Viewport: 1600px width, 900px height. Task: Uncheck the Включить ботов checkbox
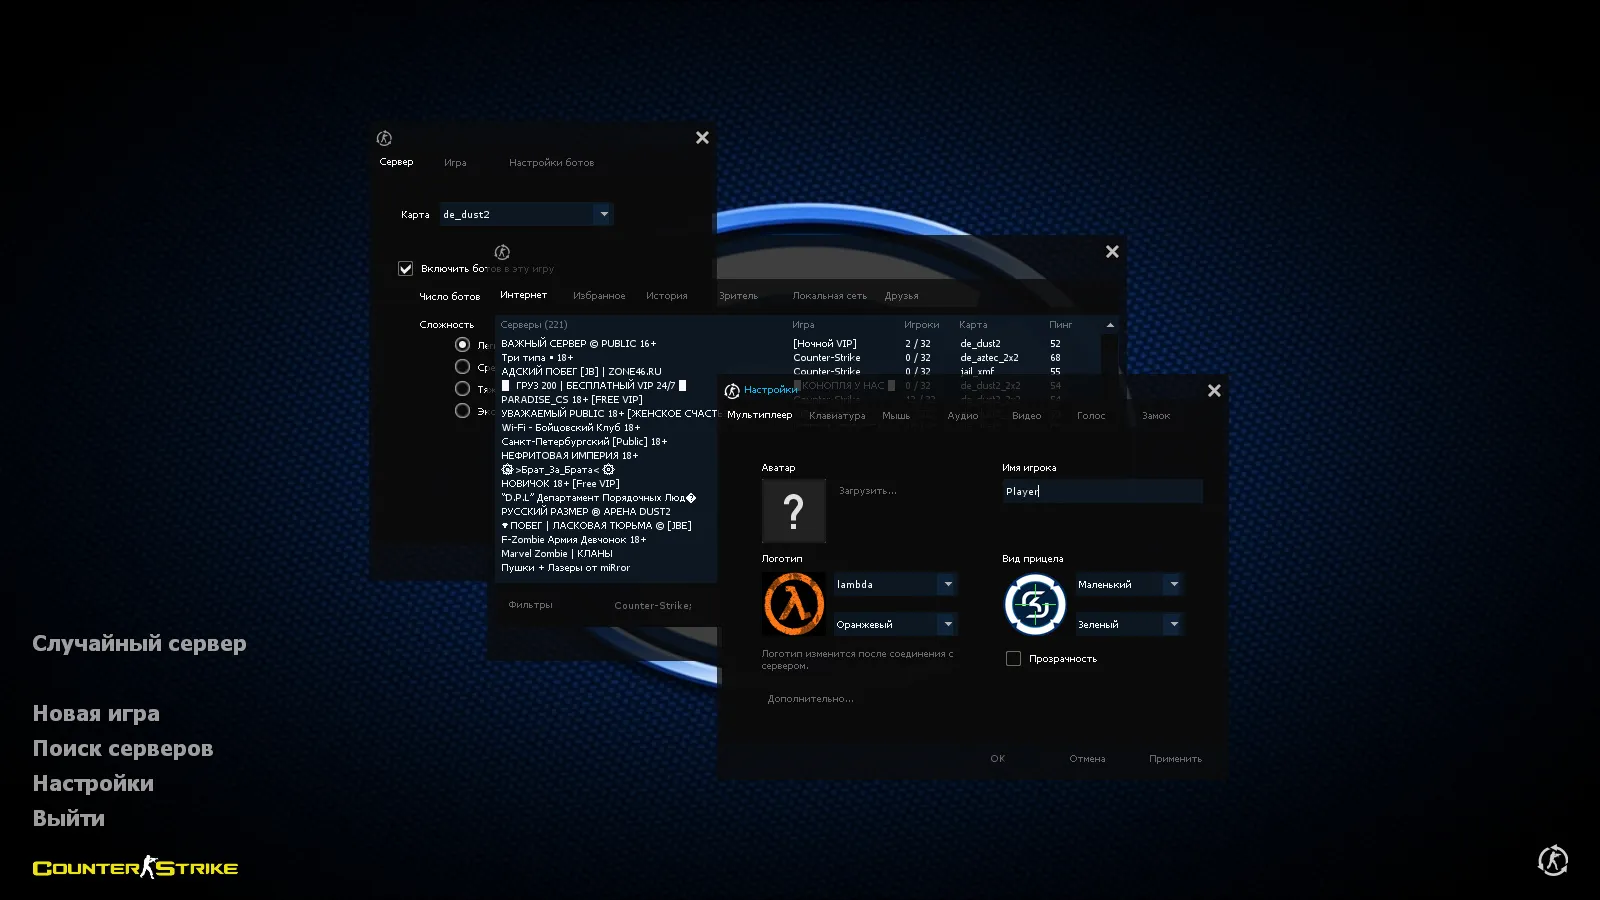tap(406, 269)
